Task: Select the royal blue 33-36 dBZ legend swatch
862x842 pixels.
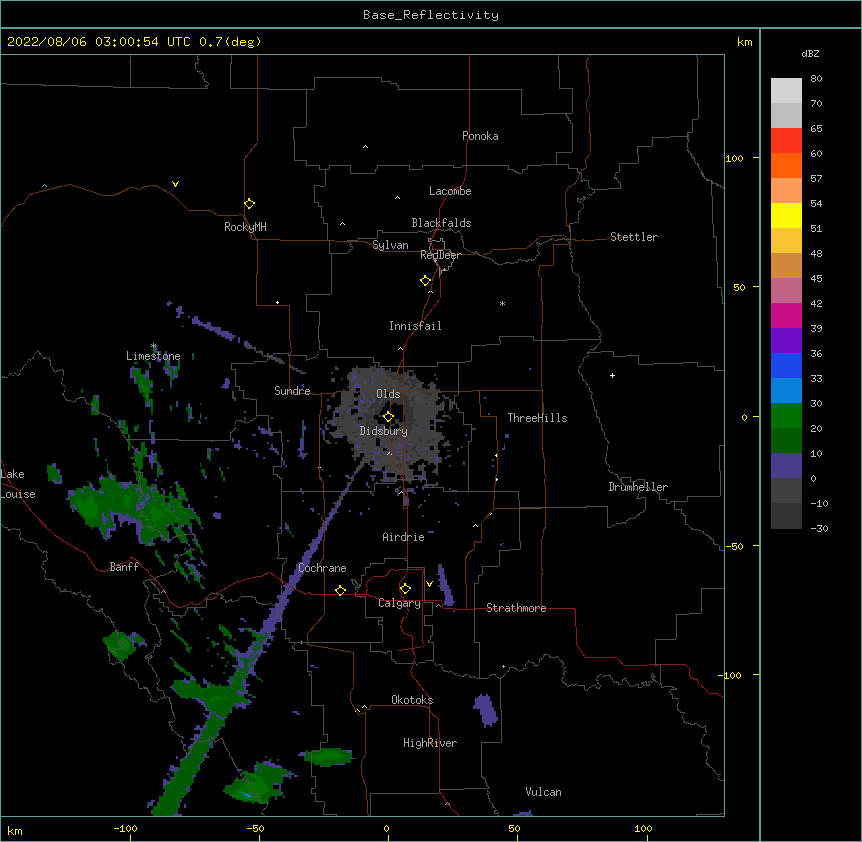Action: coord(786,365)
